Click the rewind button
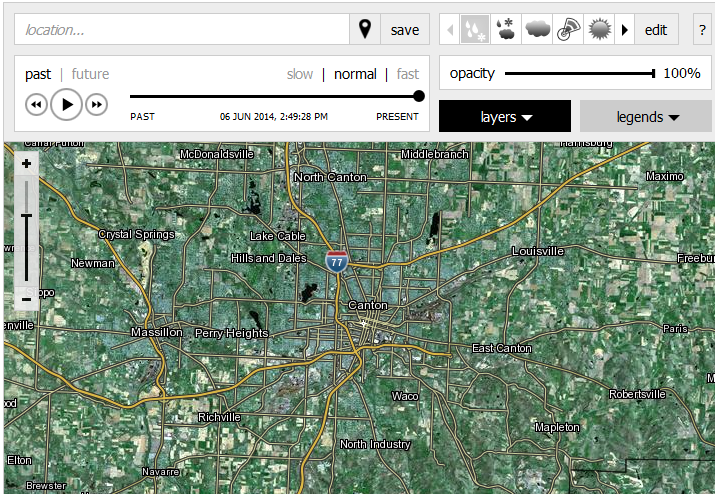This screenshot has height=495, width=718. [37, 104]
